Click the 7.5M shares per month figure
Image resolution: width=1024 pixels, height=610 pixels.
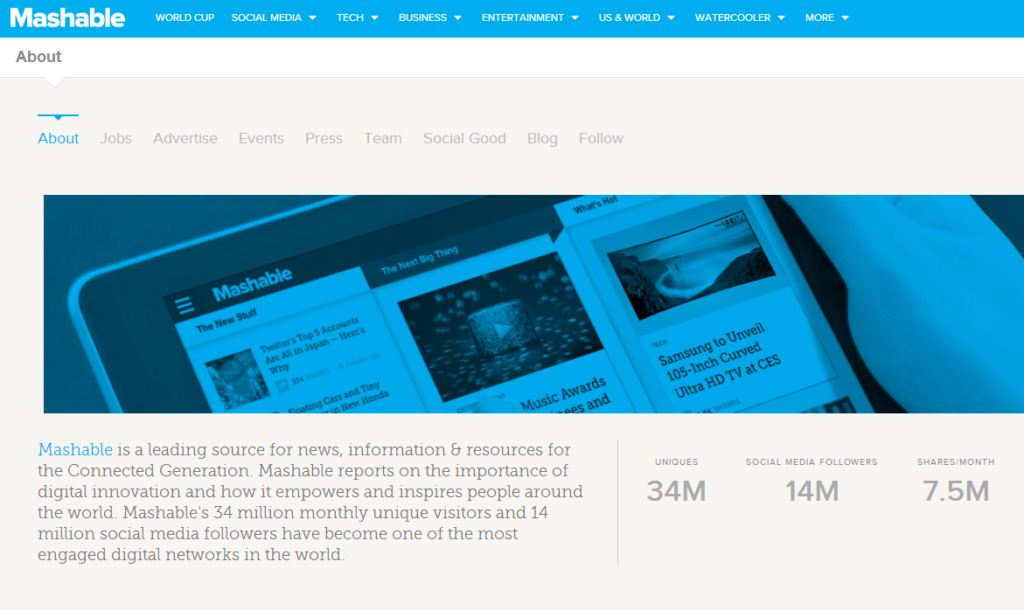tap(956, 491)
